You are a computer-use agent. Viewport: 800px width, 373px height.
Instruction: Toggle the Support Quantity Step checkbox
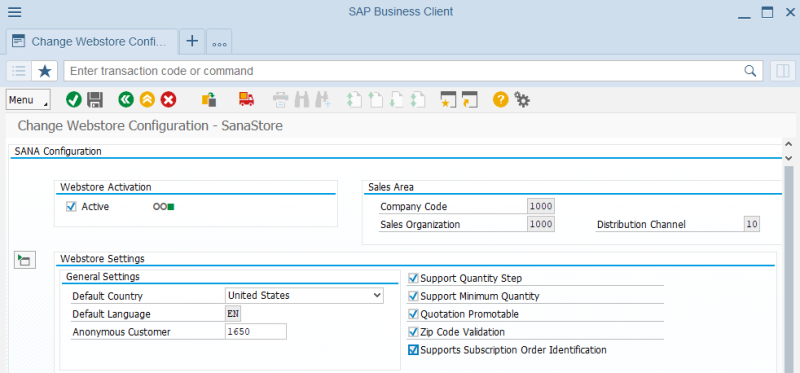413,279
